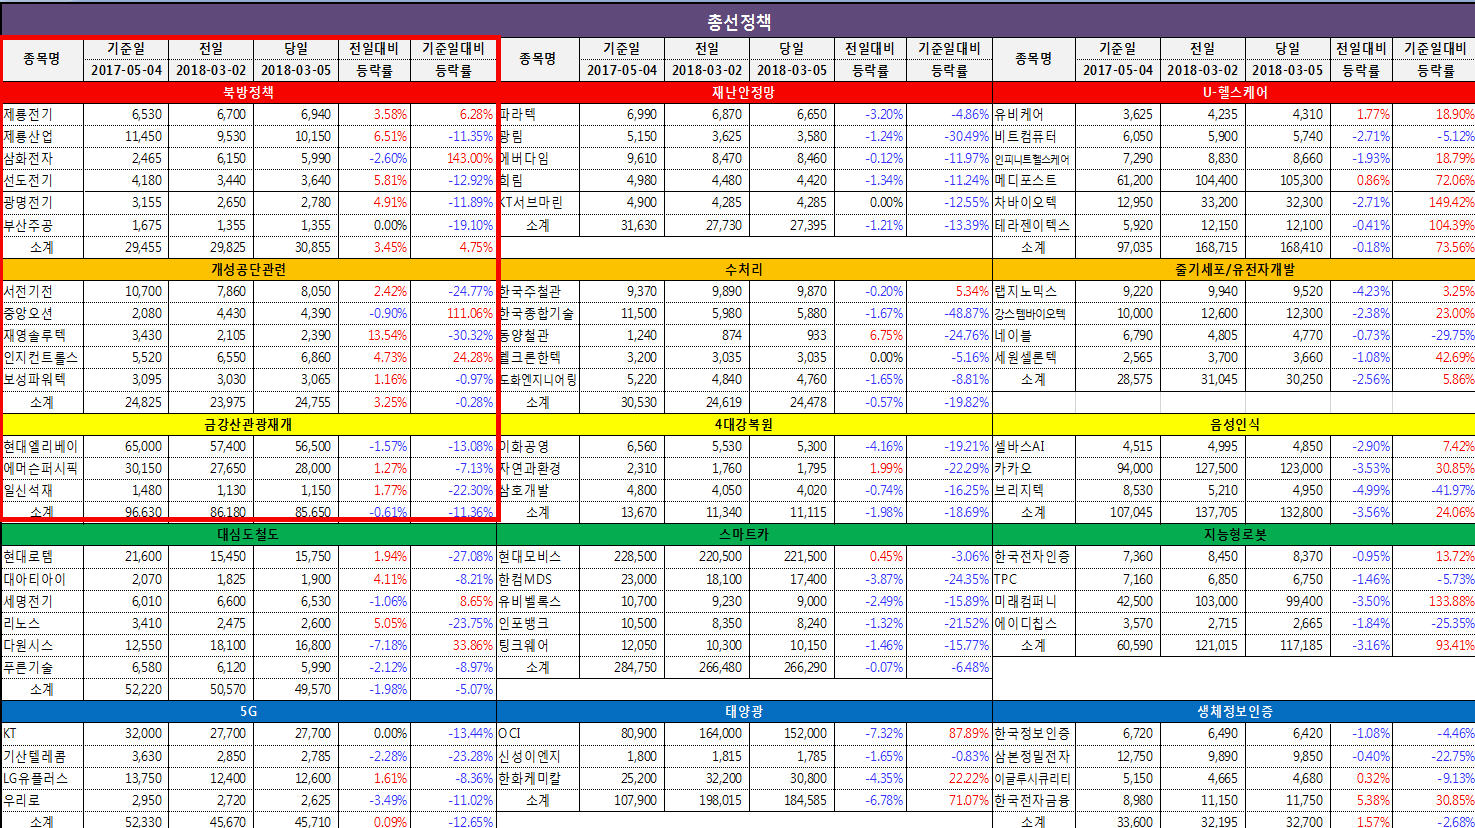The width and height of the screenshot is (1475, 828).
Task: Select the 태양광 section header
Action: (x=745, y=711)
